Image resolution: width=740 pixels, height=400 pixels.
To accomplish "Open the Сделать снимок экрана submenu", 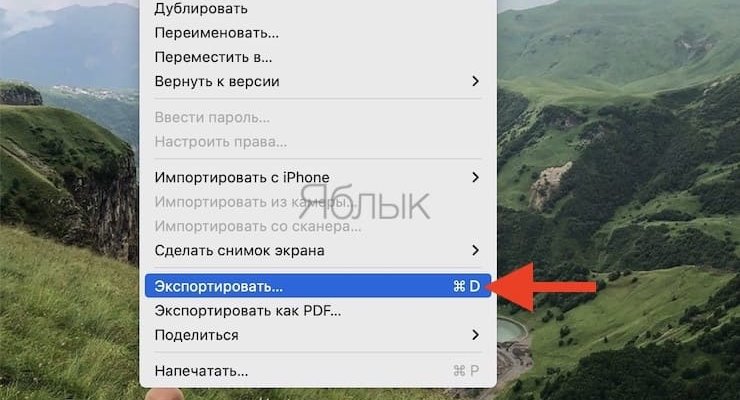I will click(x=318, y=250).
